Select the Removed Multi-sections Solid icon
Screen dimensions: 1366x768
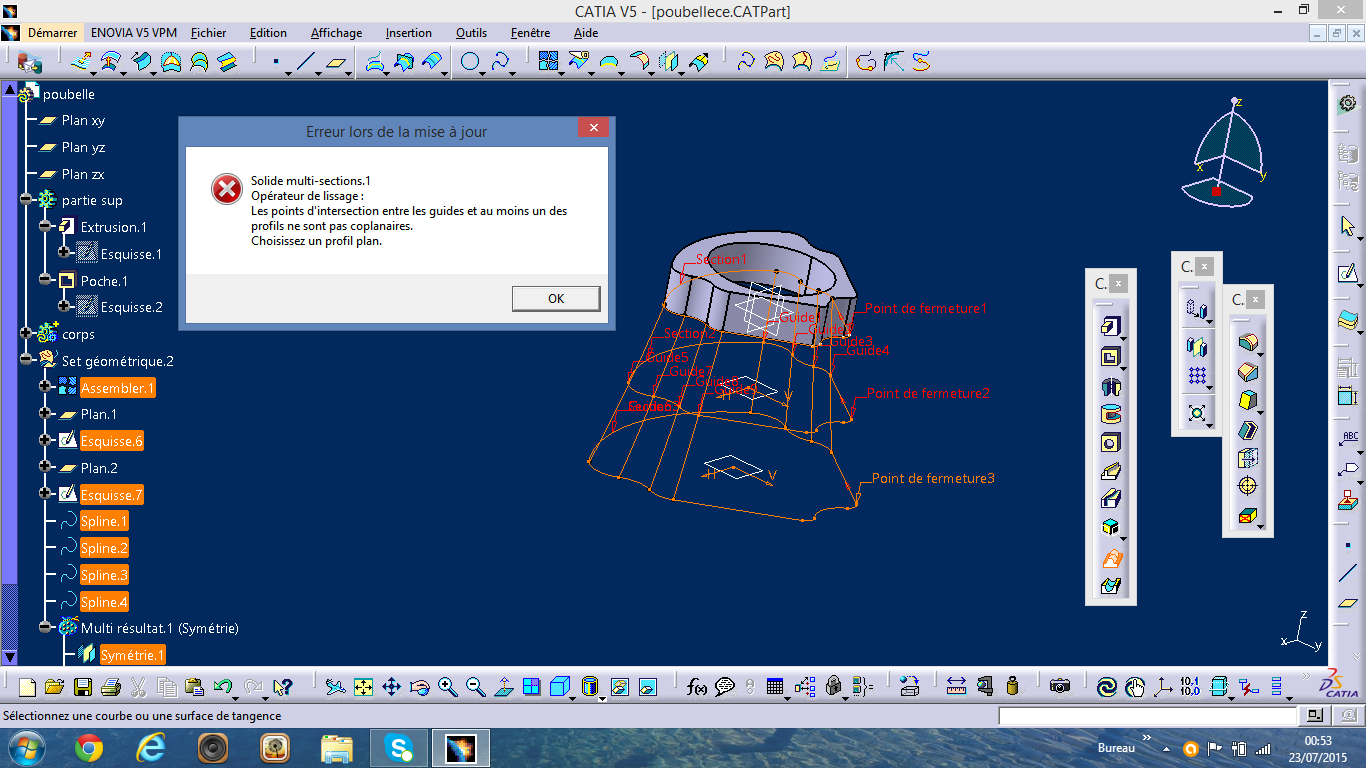point(1109,586)
